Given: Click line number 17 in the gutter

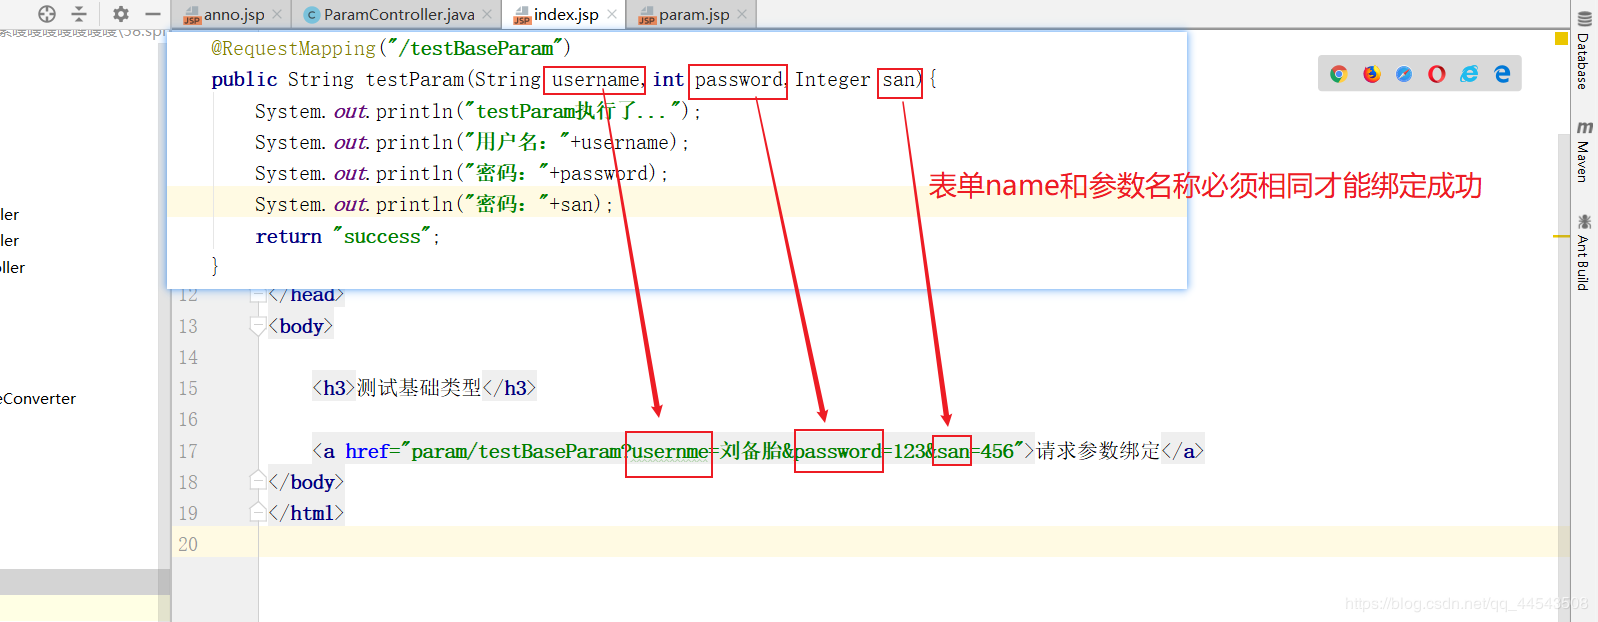Looking at the screenshot, I should click(188, 451).
